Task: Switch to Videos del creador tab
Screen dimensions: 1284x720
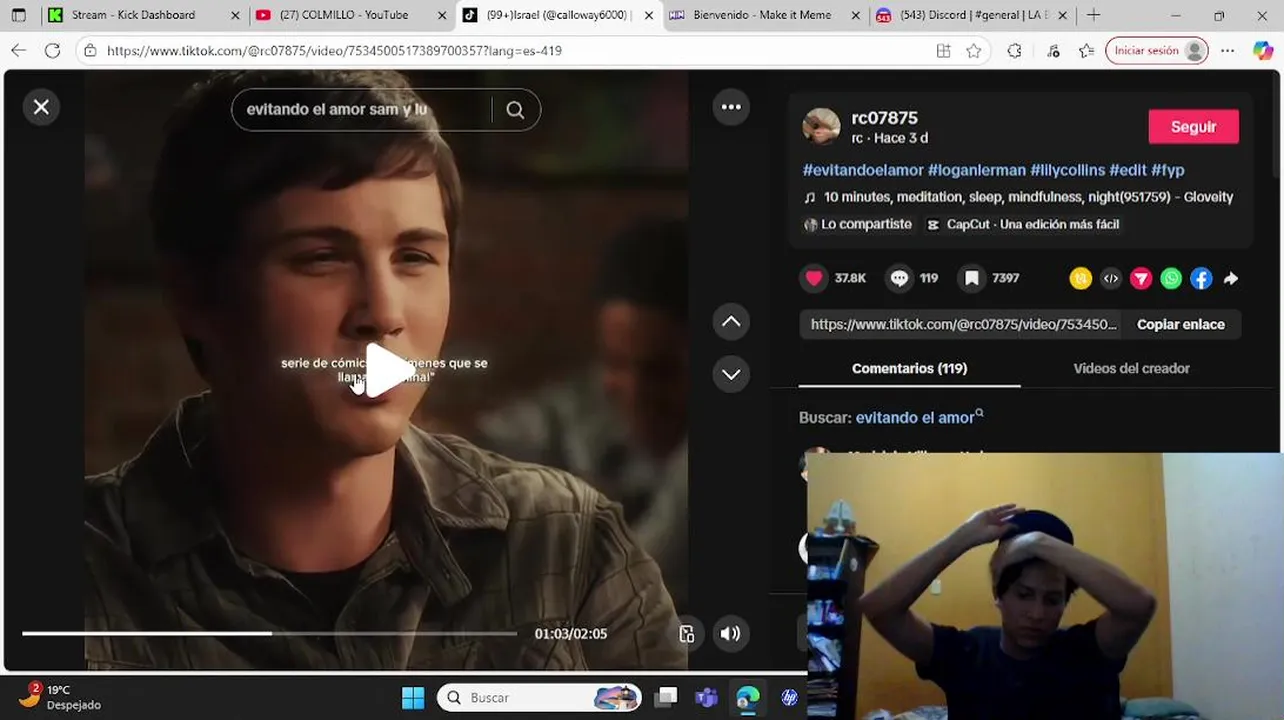Action: [x=1131, y=368]
